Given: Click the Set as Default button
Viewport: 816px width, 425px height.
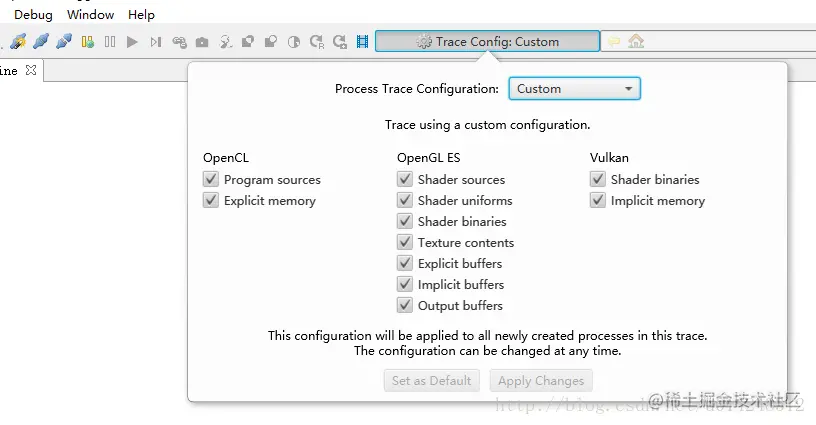Looking at the screenshot, I should coord(431,381).
